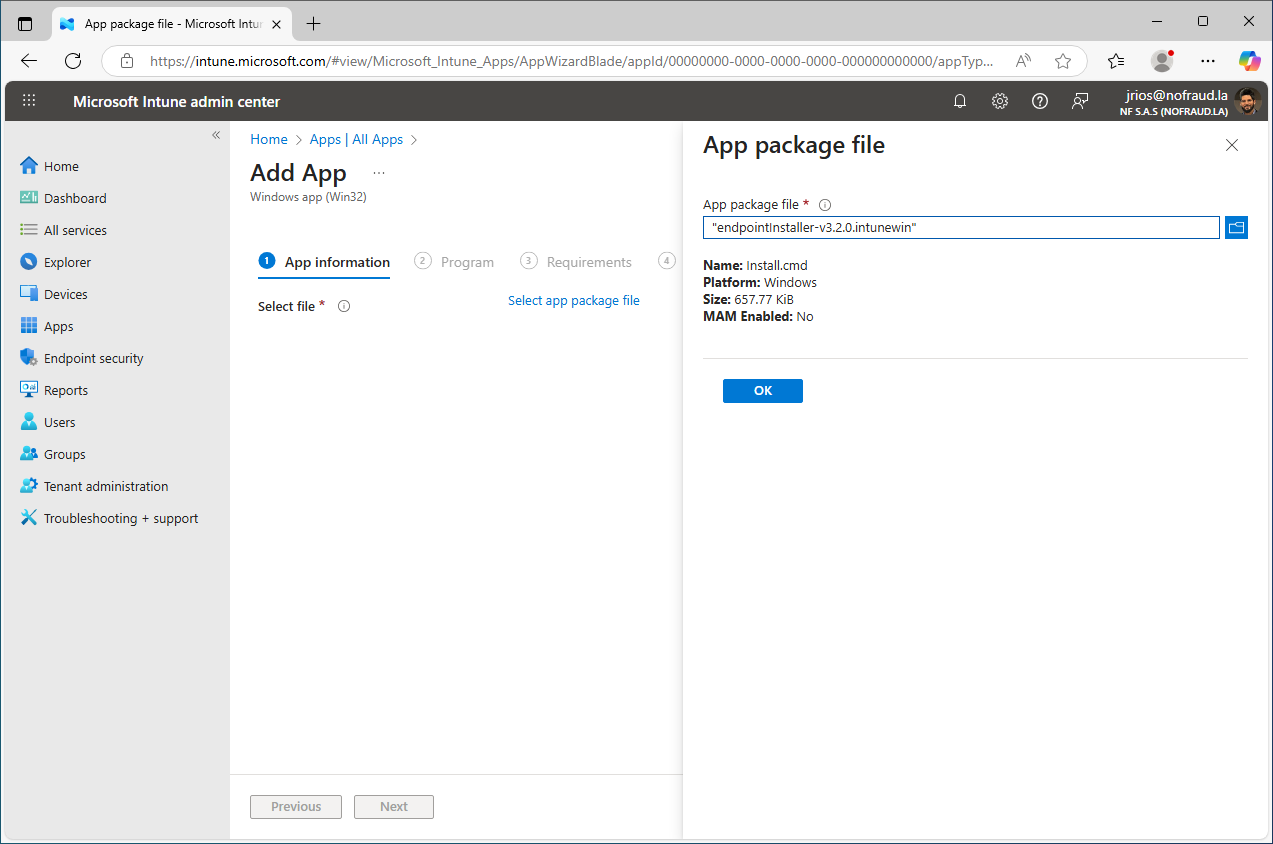
Task: Select the Program wizard step
Action: tap(454, 262)
